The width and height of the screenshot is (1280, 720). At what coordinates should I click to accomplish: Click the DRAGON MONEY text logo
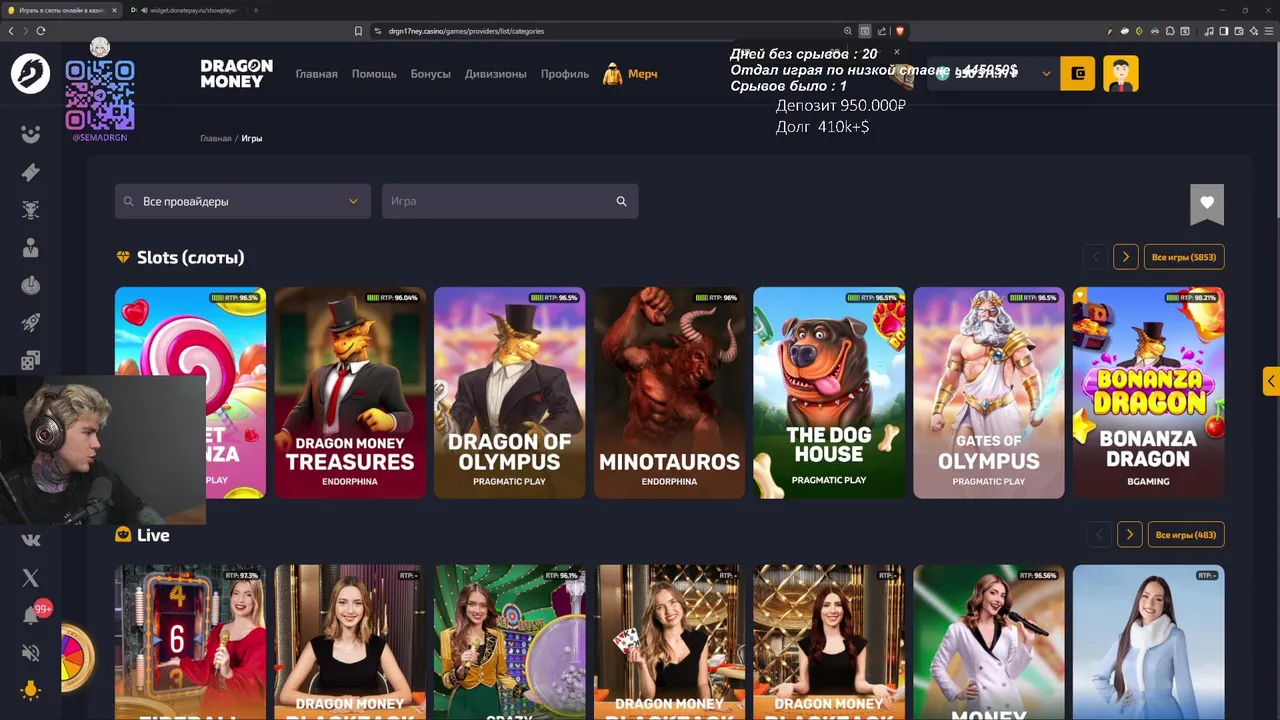[x=236, y=73]
